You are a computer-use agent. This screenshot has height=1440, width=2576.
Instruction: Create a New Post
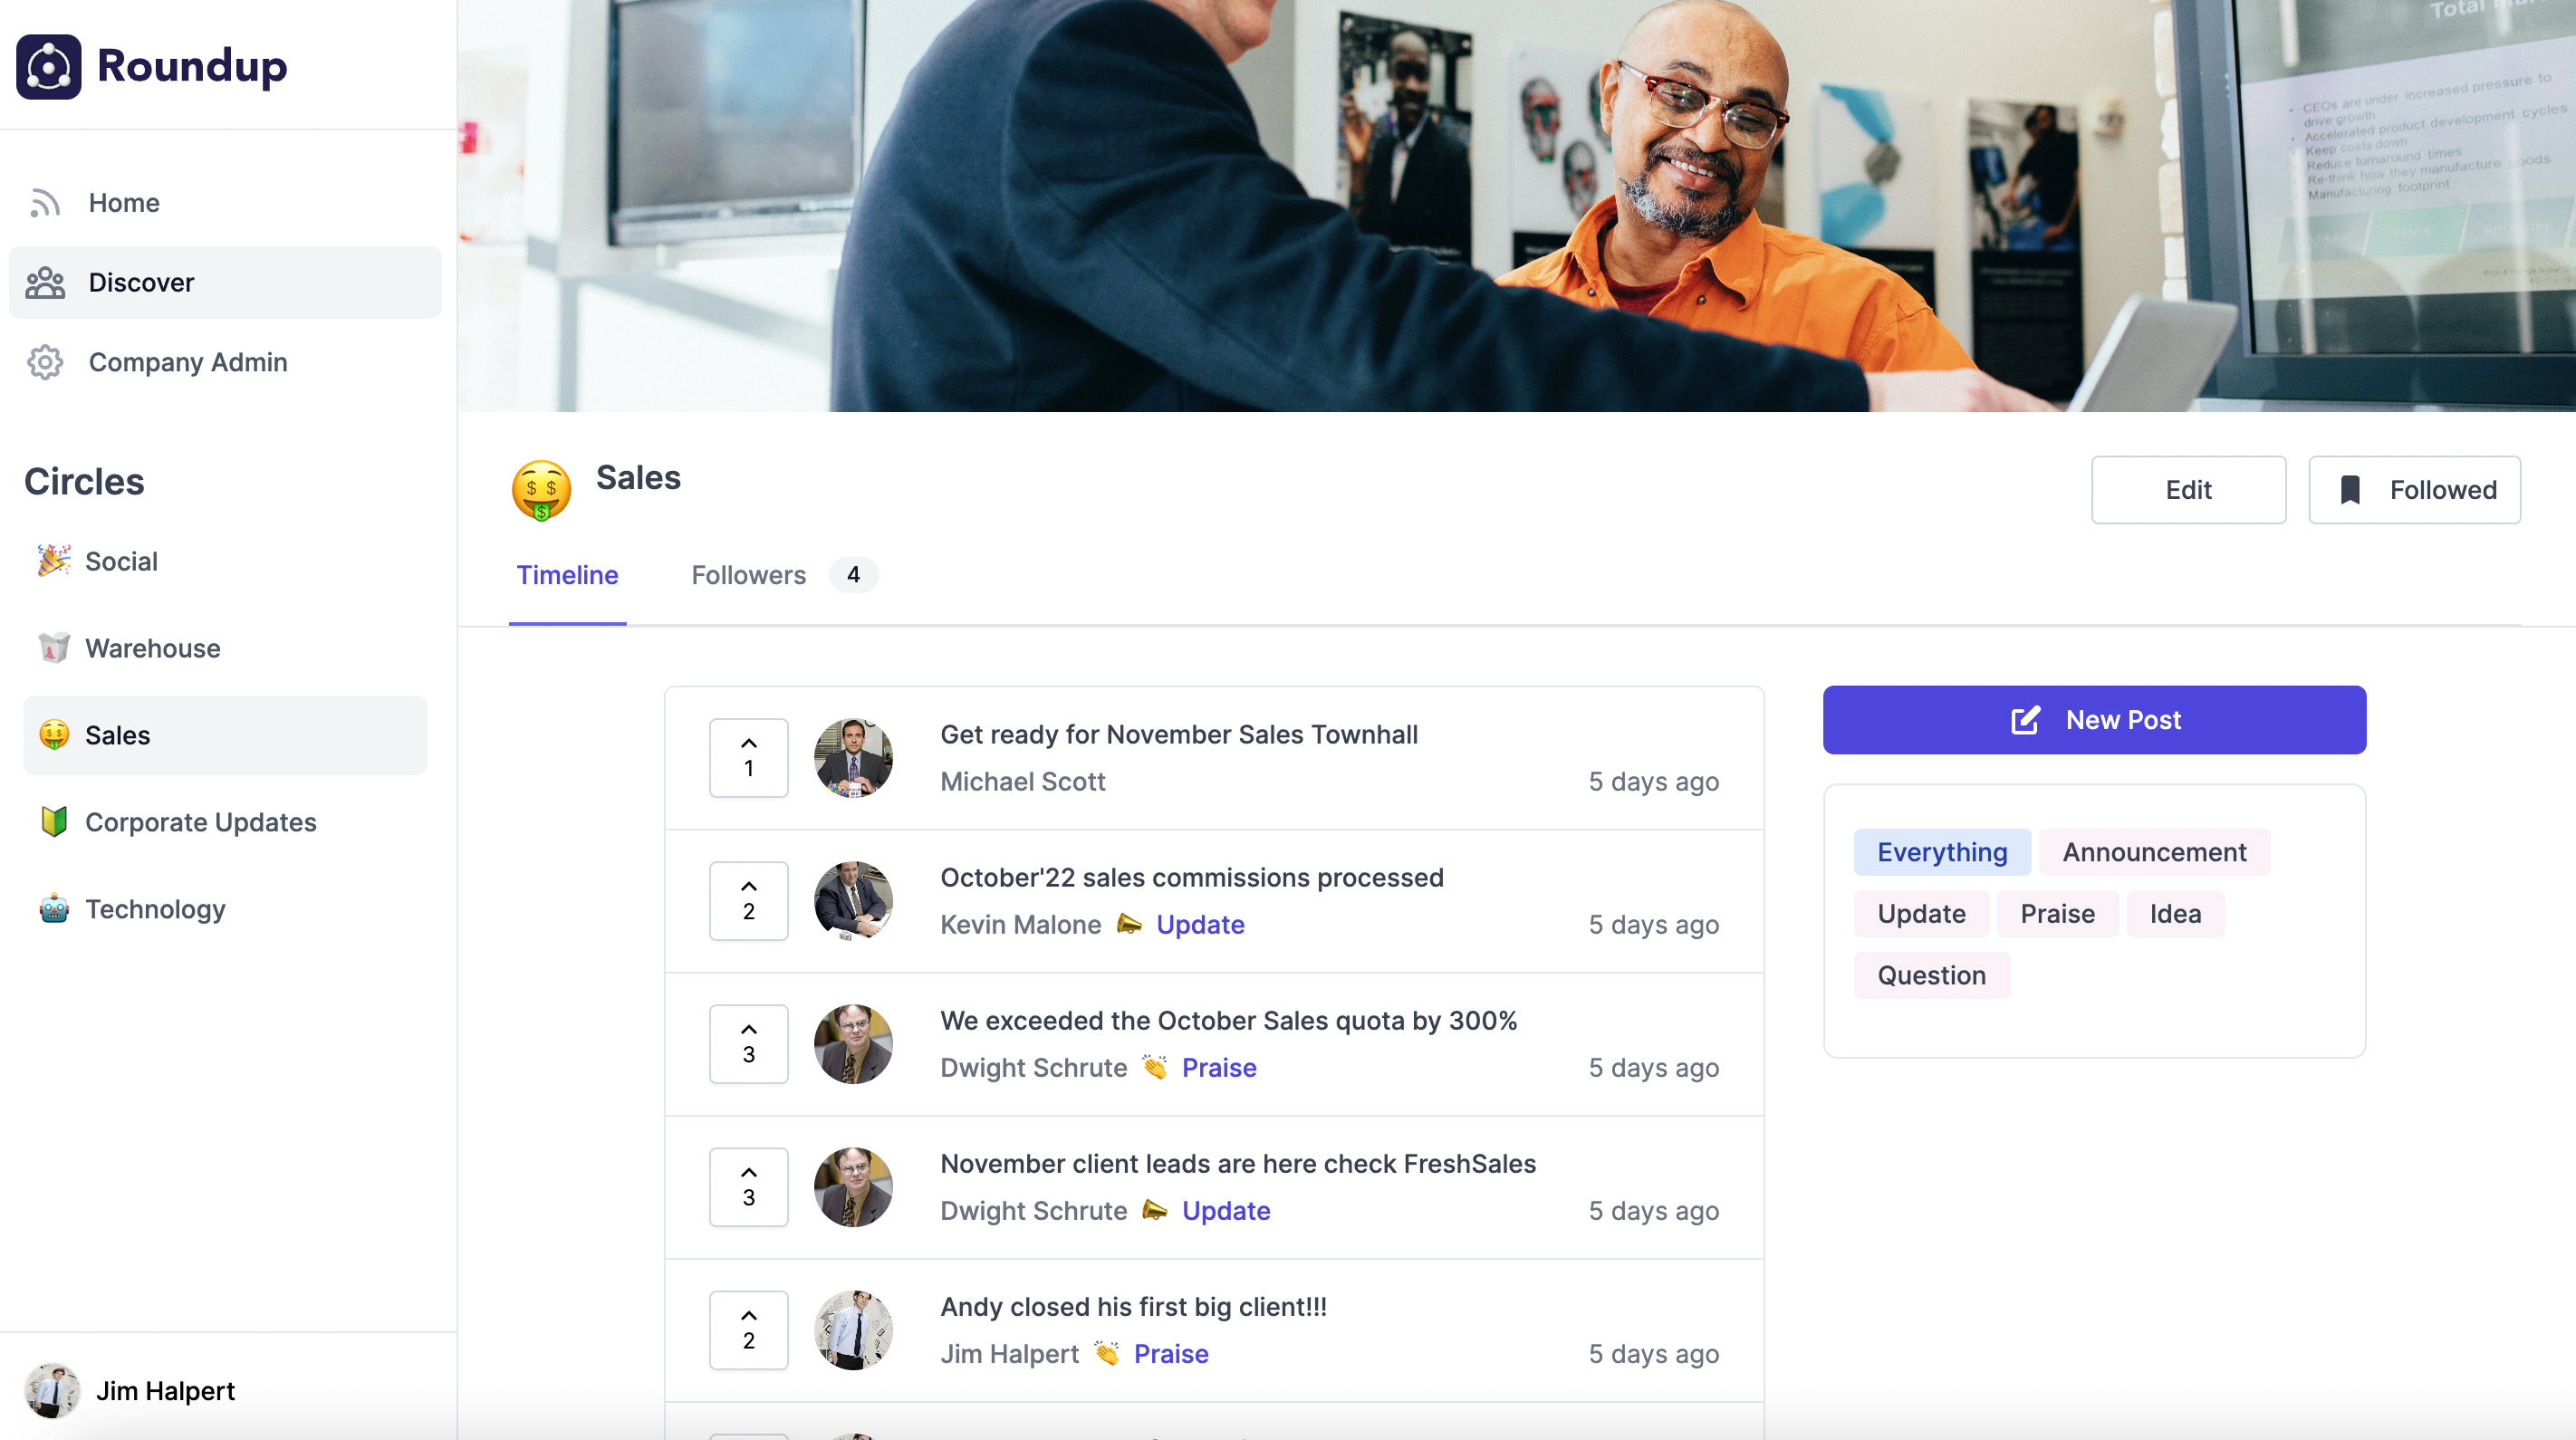(2094, 720)
